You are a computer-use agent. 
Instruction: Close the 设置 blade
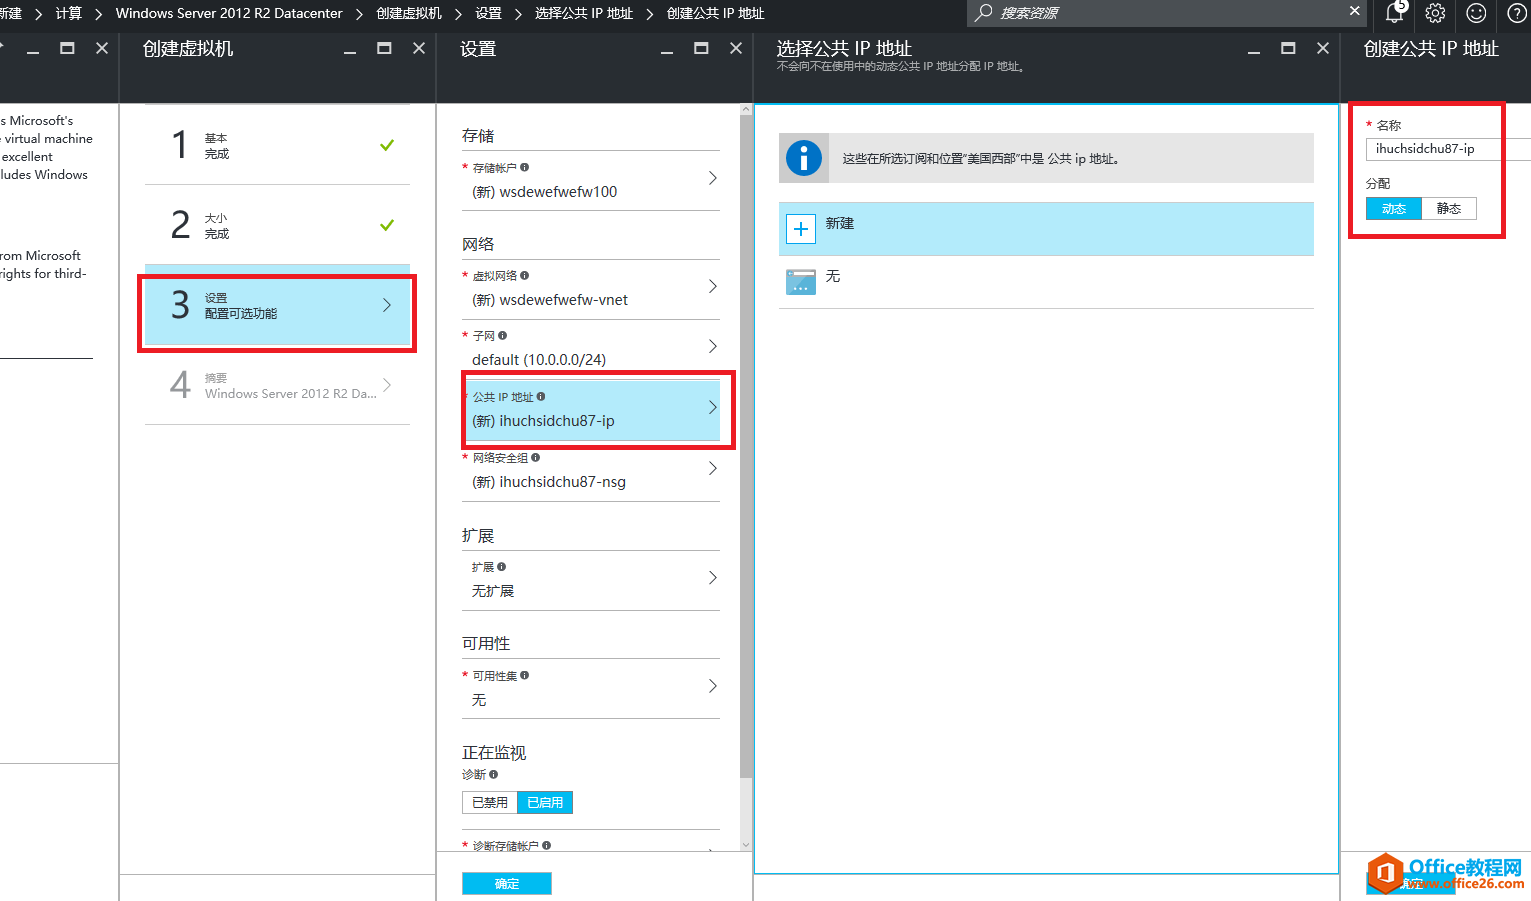pos(736,48)
